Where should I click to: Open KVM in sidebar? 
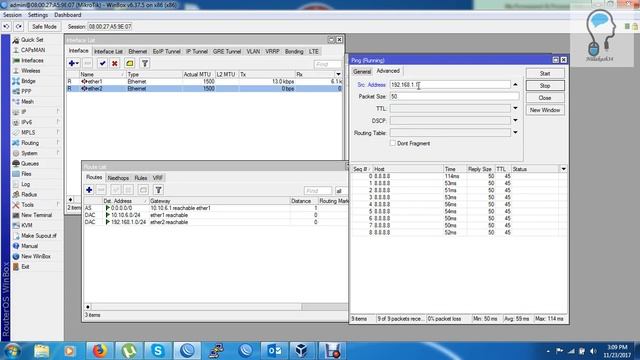(x=27, y=225)
